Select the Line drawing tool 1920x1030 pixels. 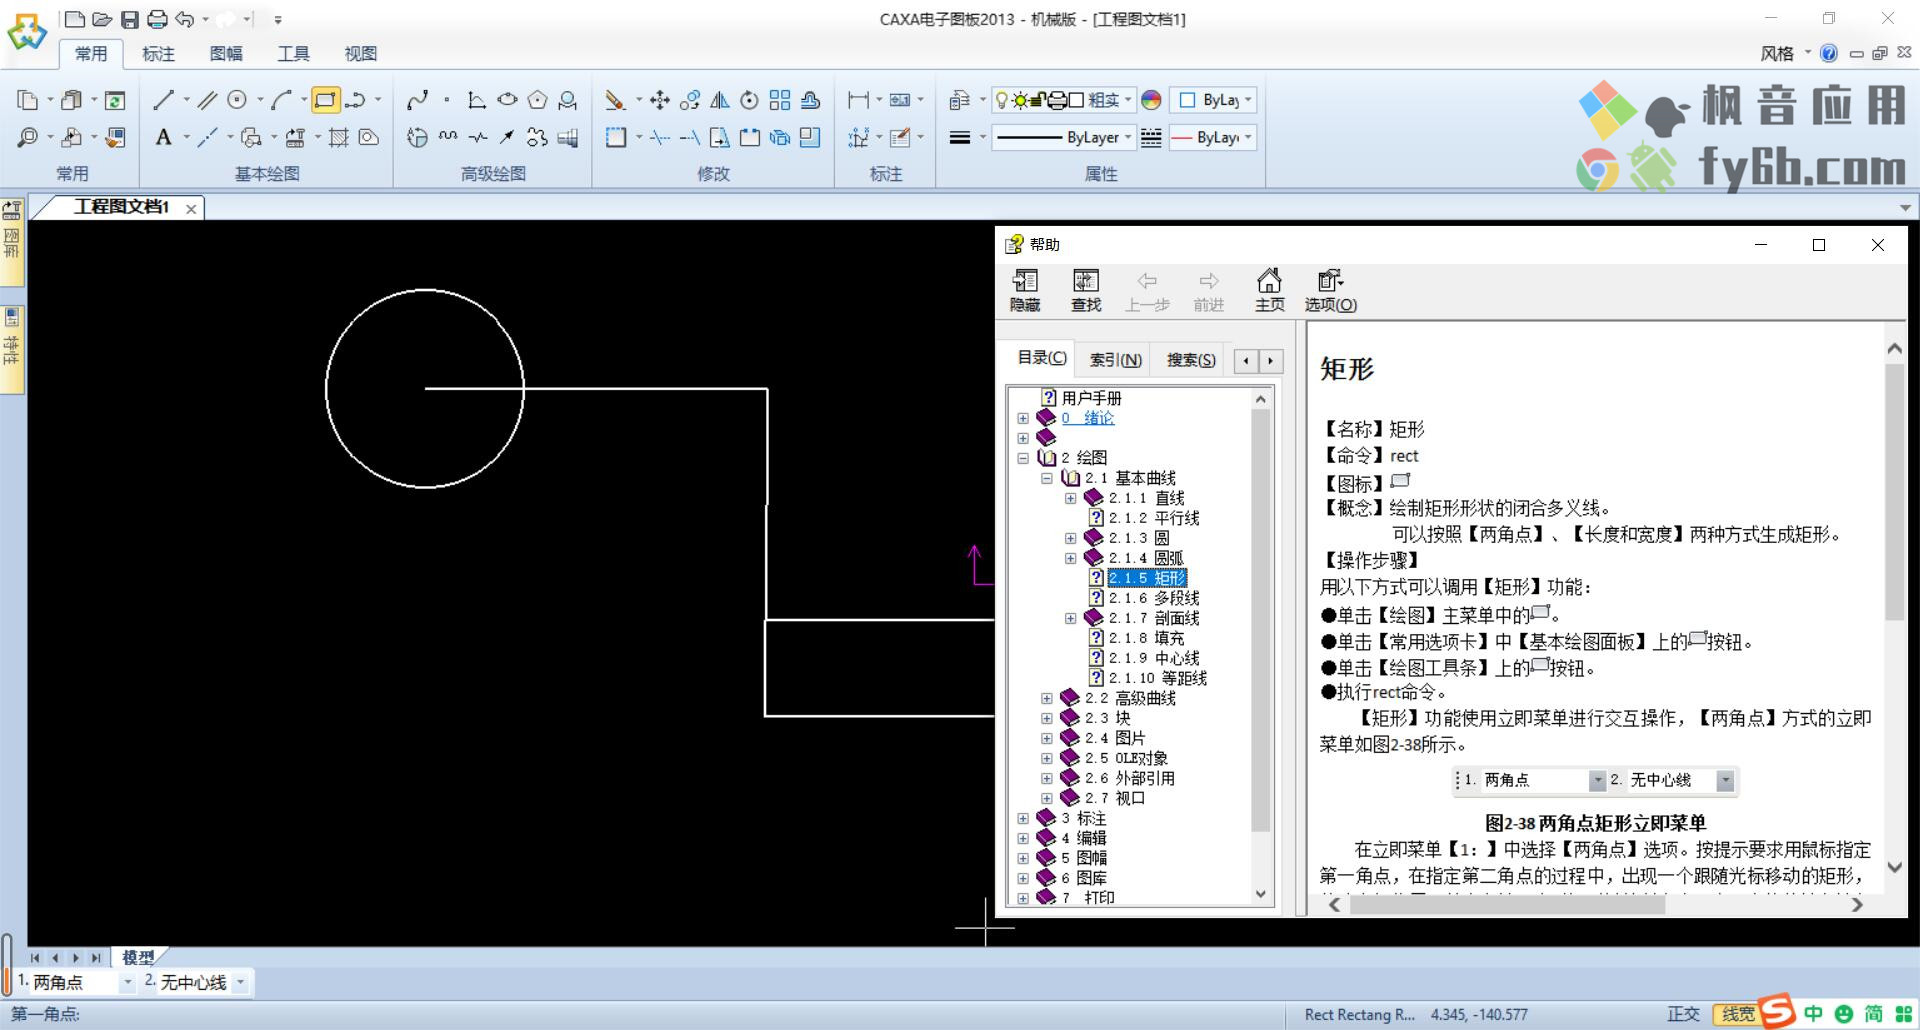pos(163,100)
